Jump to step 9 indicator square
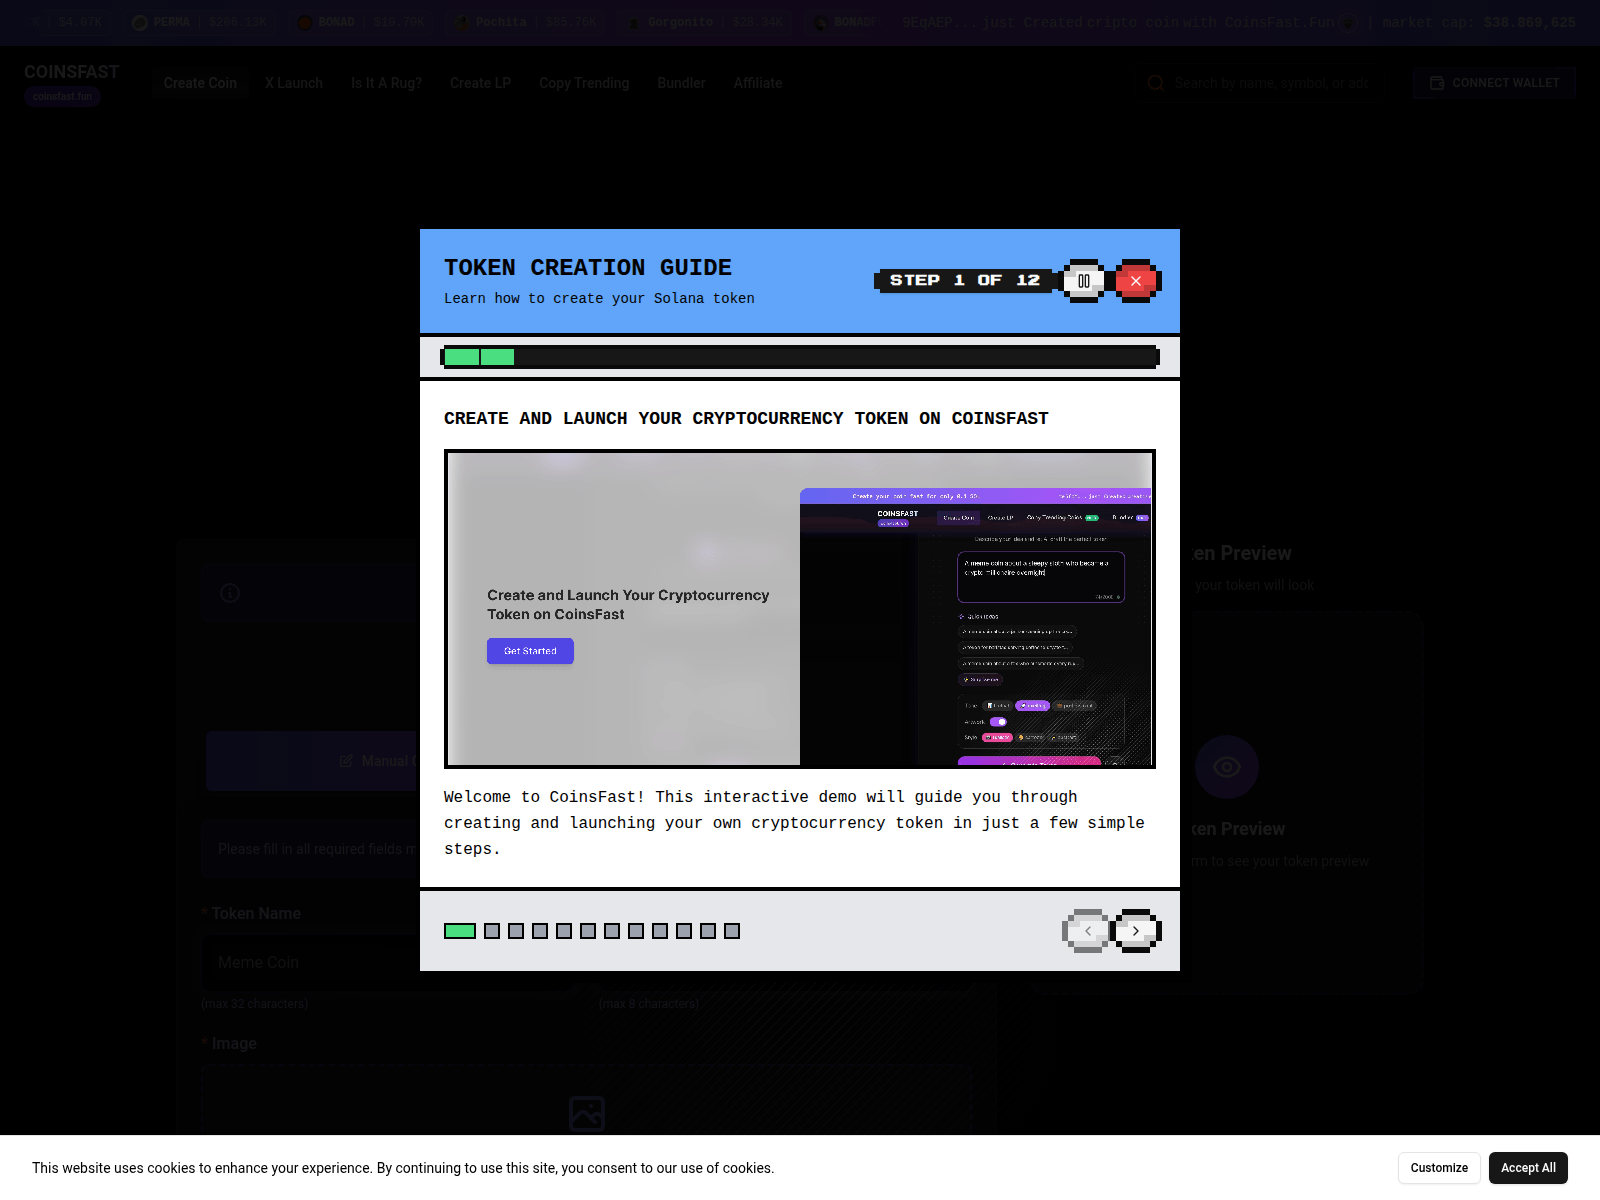1600x1200 pixels. (660, 931)
